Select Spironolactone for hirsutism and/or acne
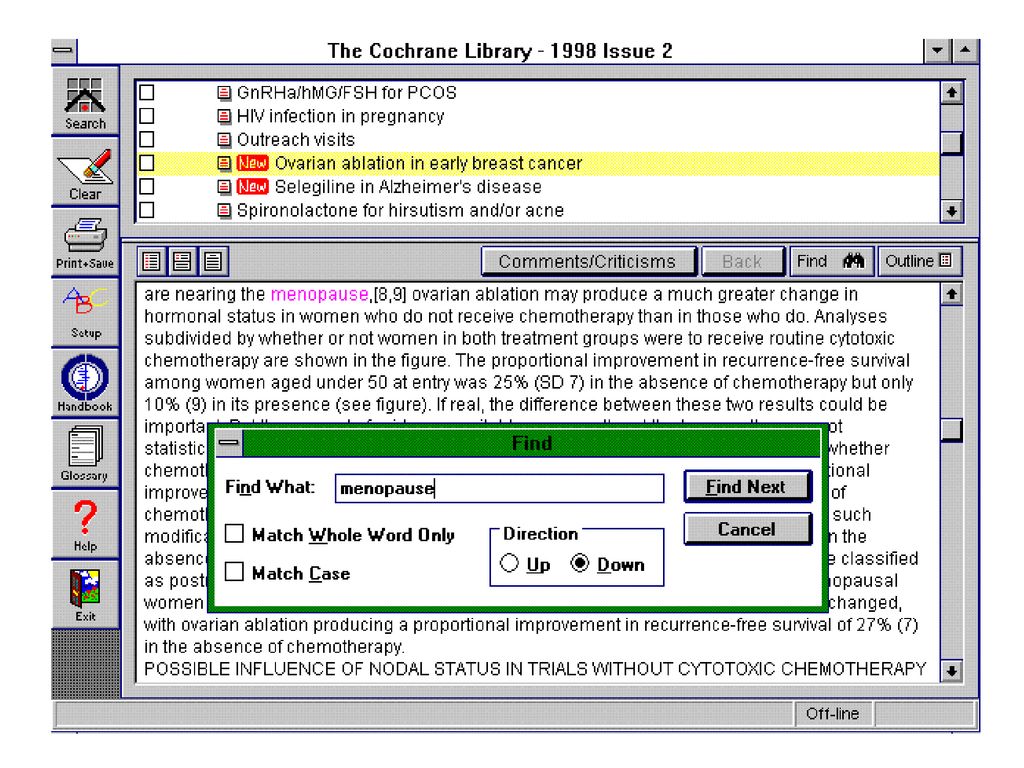Viewport: 1024px width, 768px height. (x=400, y=210)
